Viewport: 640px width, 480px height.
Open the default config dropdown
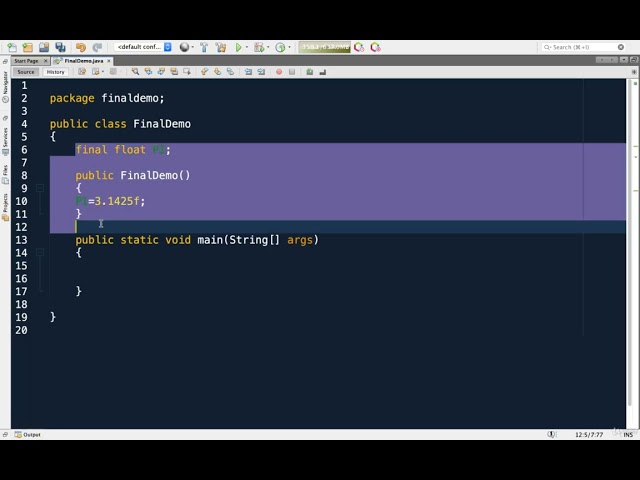[143, 47]
